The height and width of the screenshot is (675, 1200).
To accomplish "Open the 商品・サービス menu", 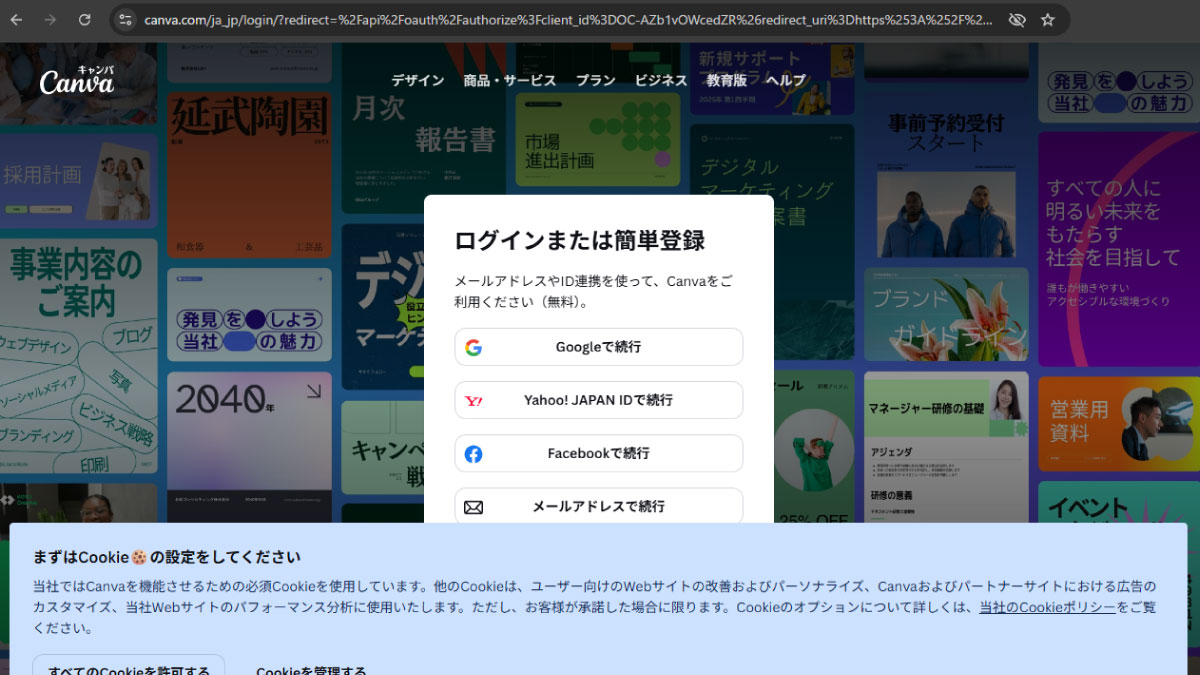I will coord(510,80).
